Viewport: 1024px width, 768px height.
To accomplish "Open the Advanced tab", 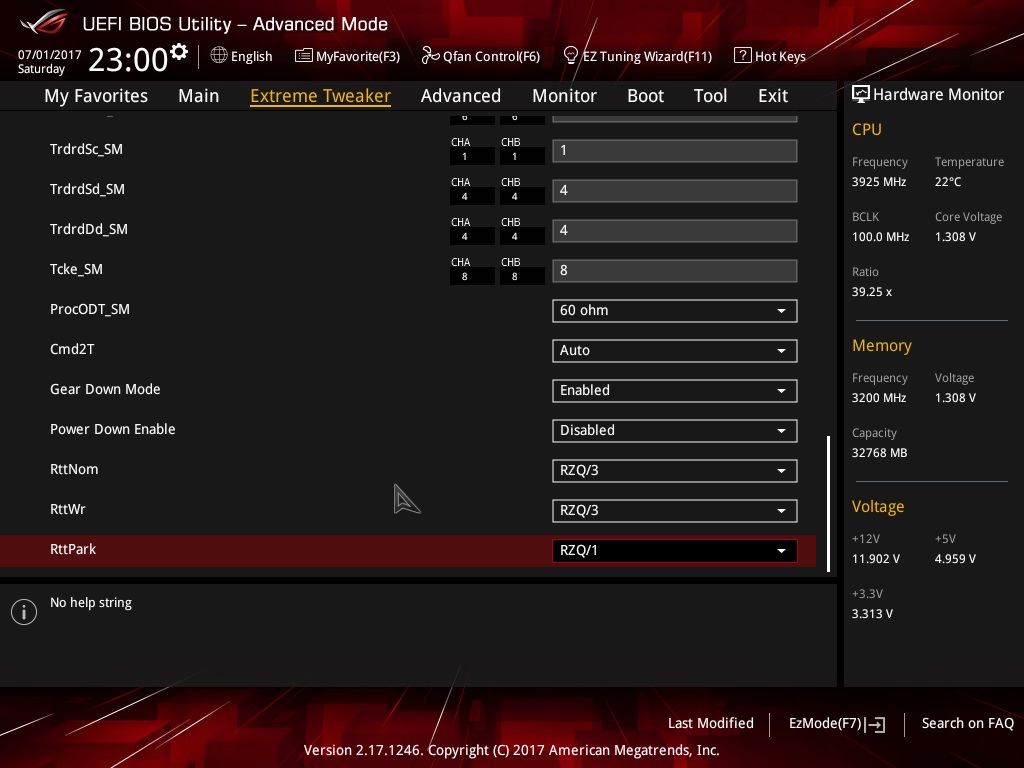I will (460, 96).
